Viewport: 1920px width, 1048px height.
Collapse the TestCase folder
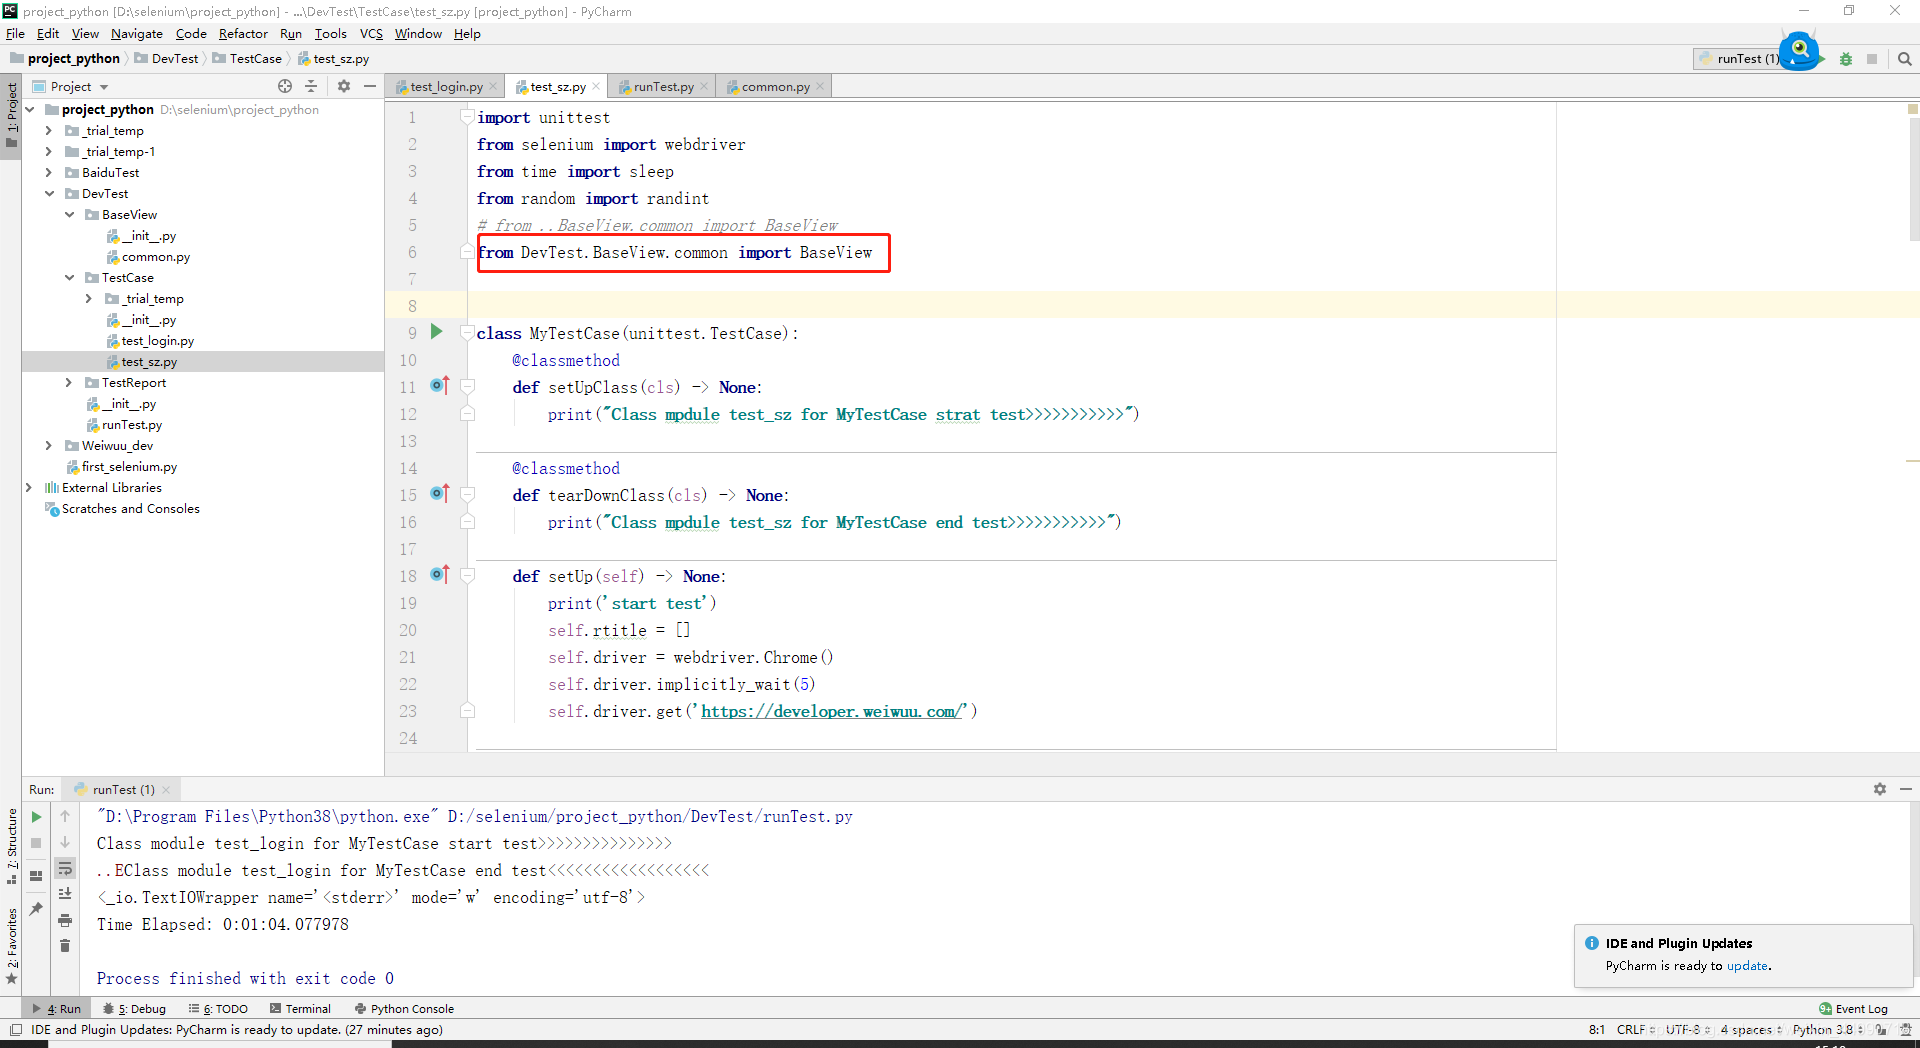coord(69,278)
